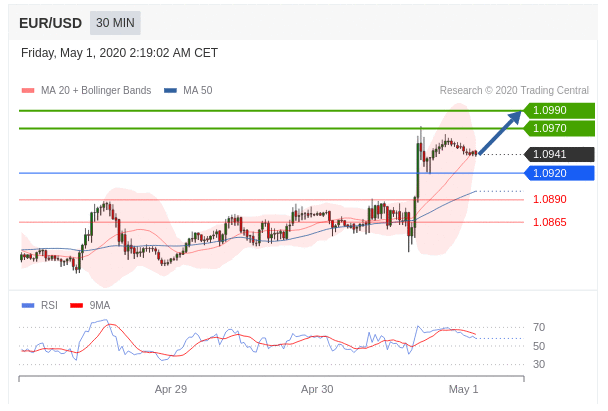
Task: Click the date 'Friday, May 1, 2020 2:19:02 AM CET'
Action: pos(119,53)
